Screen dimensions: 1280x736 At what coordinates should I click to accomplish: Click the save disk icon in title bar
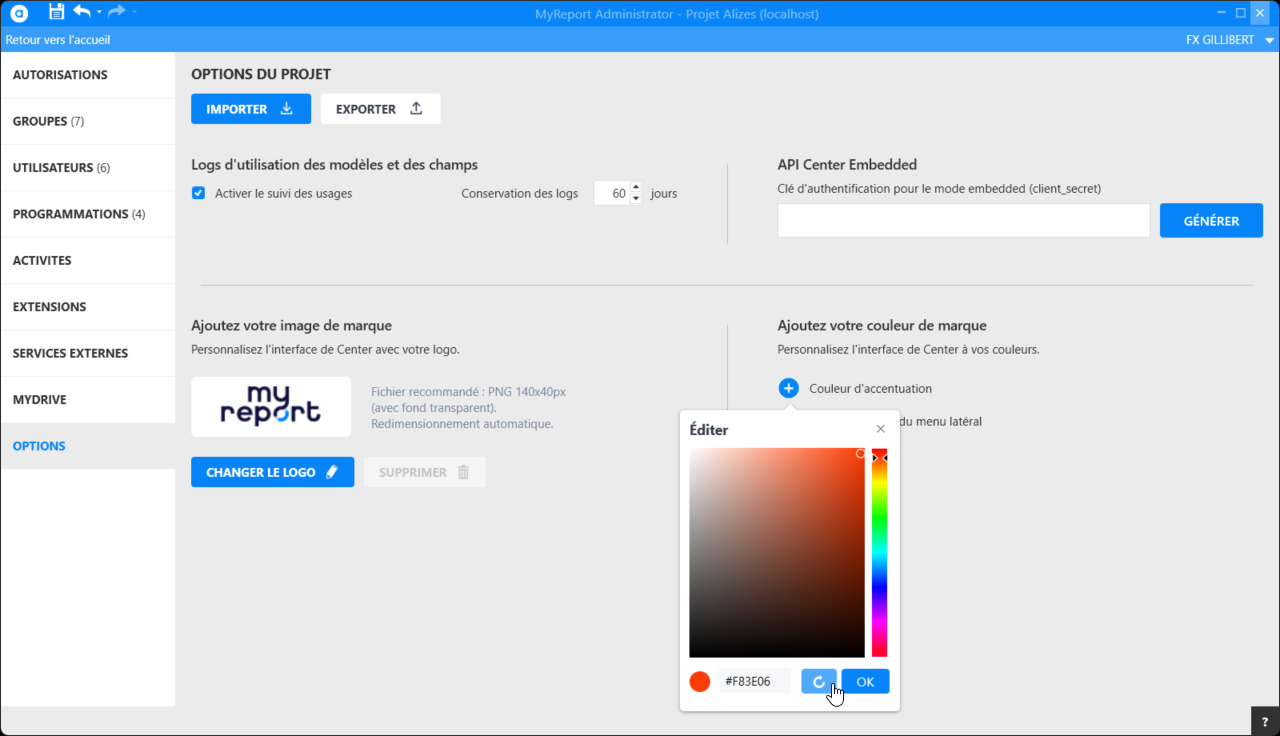pyautogui.click(x=57, y=12)
